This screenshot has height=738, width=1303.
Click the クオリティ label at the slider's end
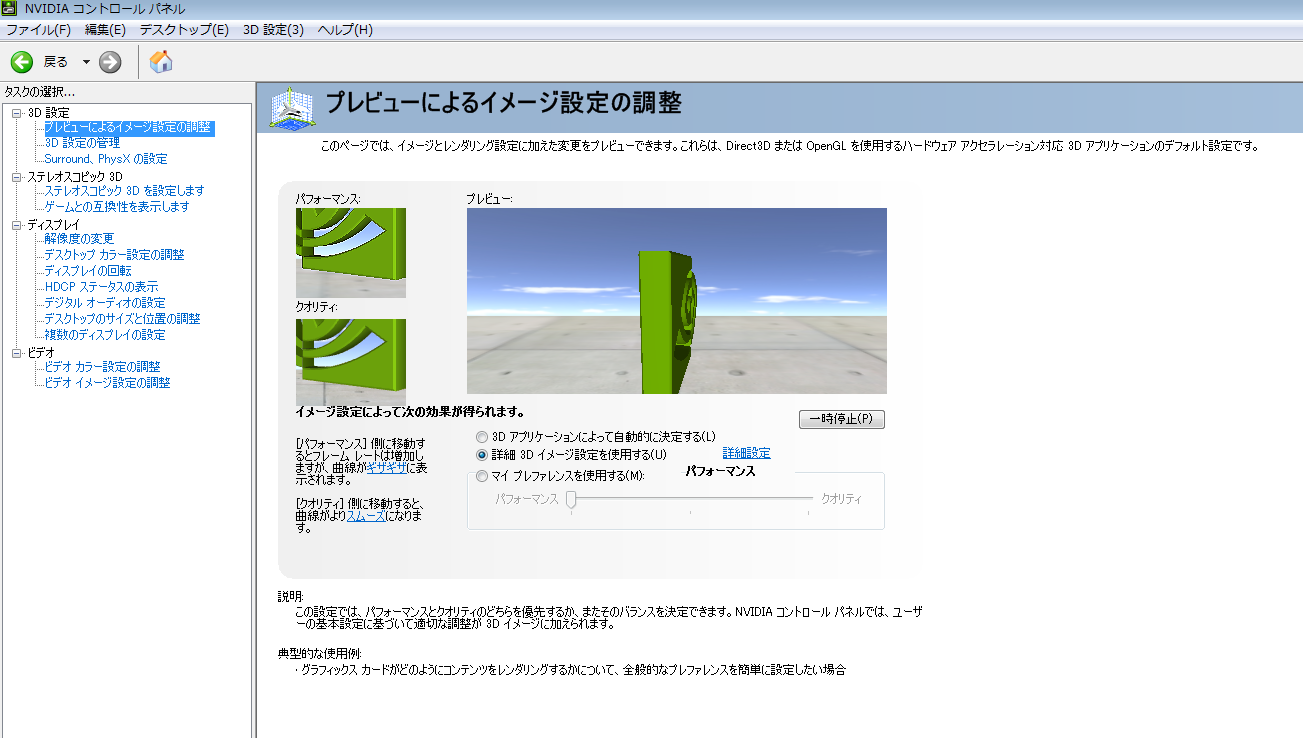coord(841,498)
